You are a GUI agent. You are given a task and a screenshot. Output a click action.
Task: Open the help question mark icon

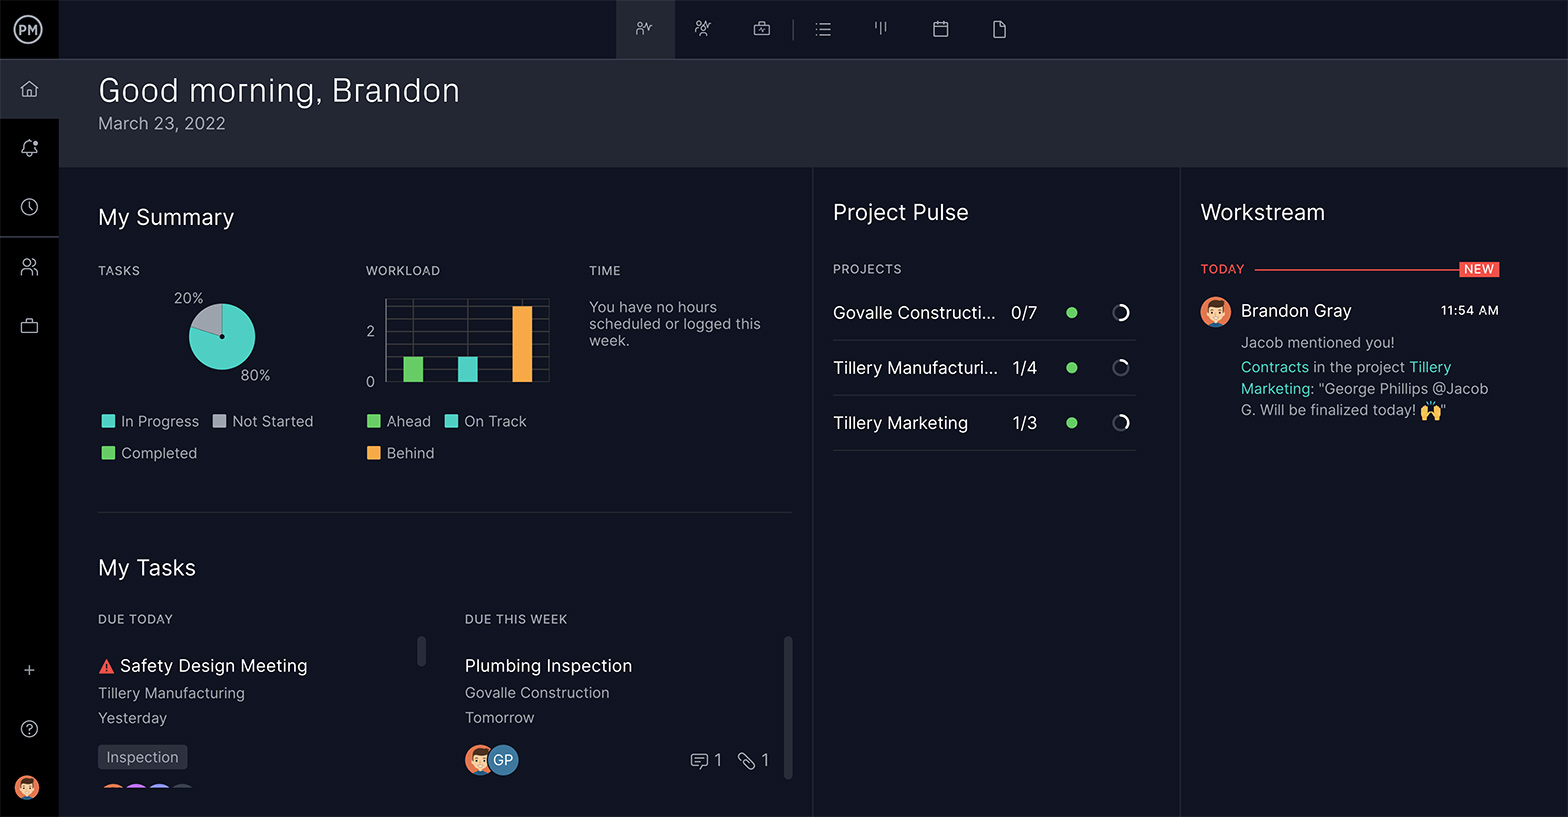pyautogui.click(x=29, y=729)
